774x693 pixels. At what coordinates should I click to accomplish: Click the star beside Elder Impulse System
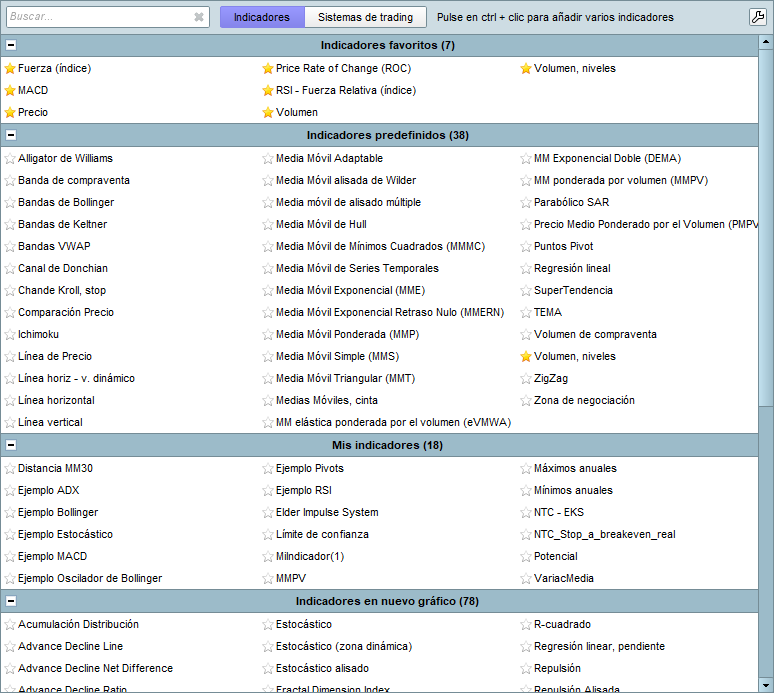(268, 513)
